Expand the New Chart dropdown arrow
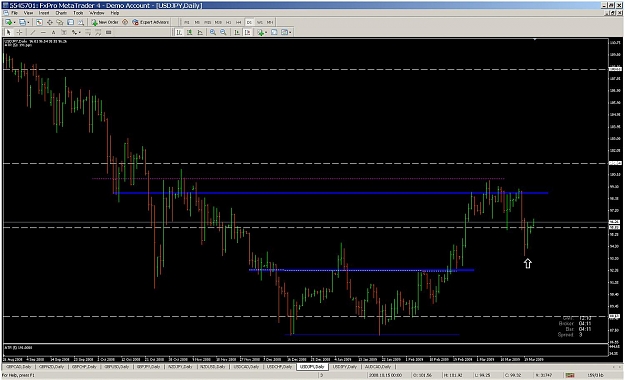The image size is (625, 380). coord(14,23)
